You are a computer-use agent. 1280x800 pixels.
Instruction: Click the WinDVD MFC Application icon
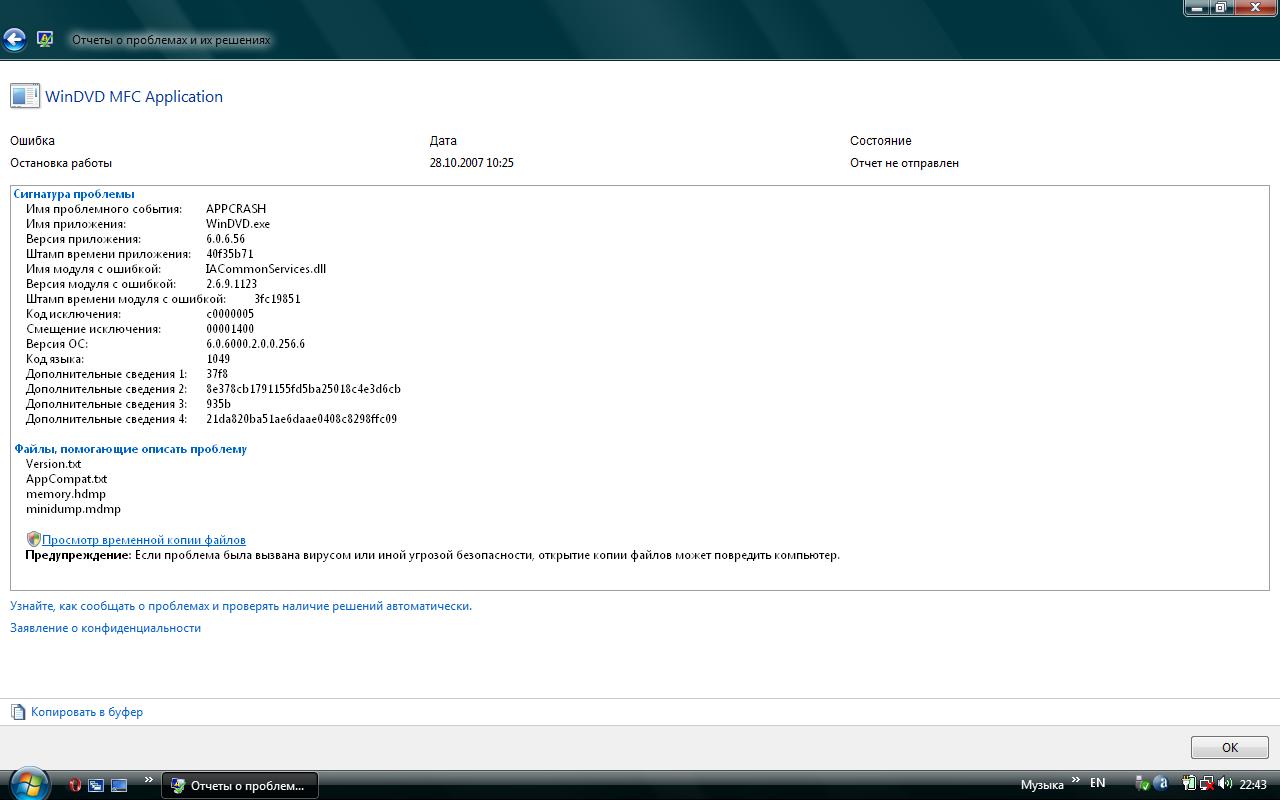point(25,96)
